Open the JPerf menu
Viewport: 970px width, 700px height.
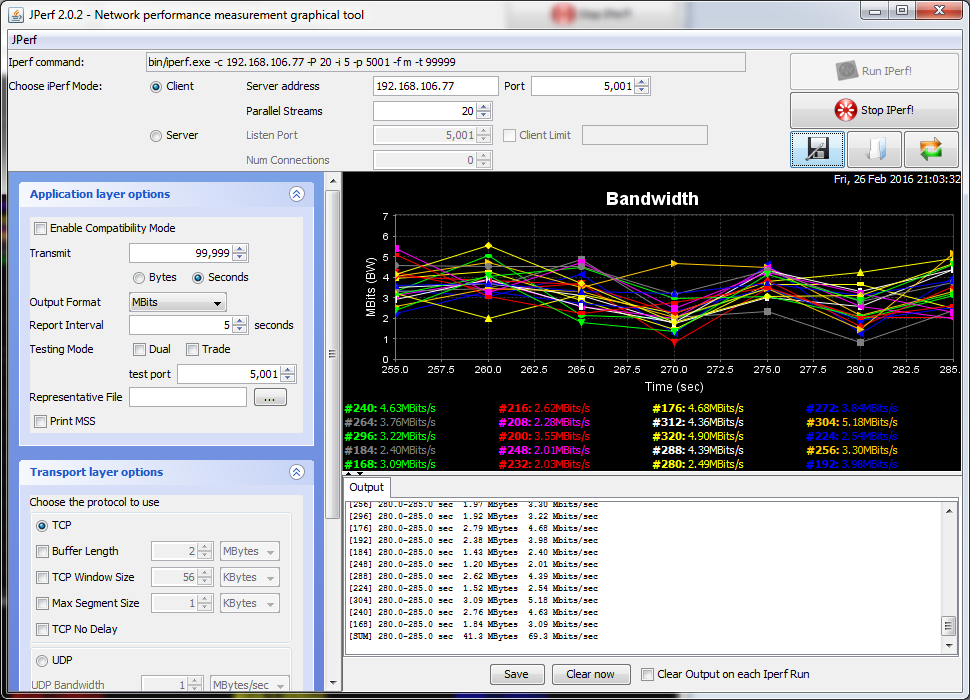point(23,41)
